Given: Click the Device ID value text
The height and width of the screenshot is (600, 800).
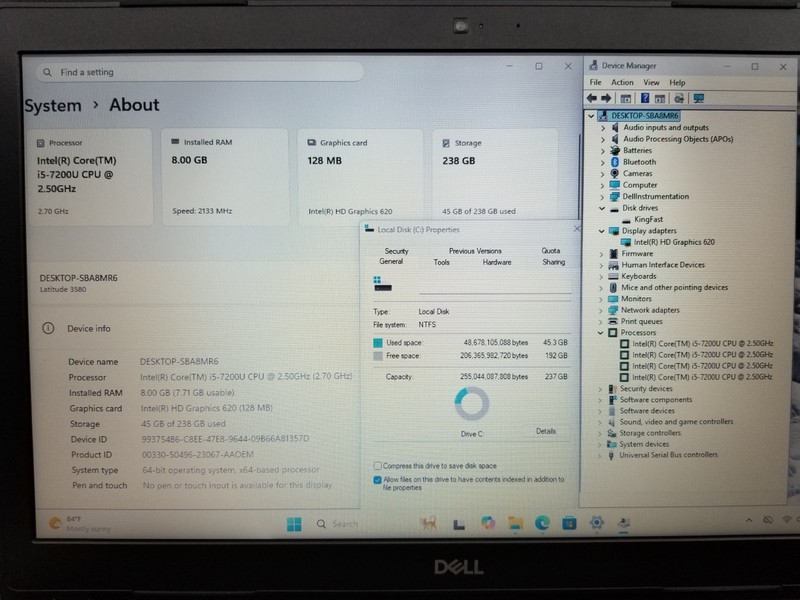Looking at the screenshot, I should 225,439.
